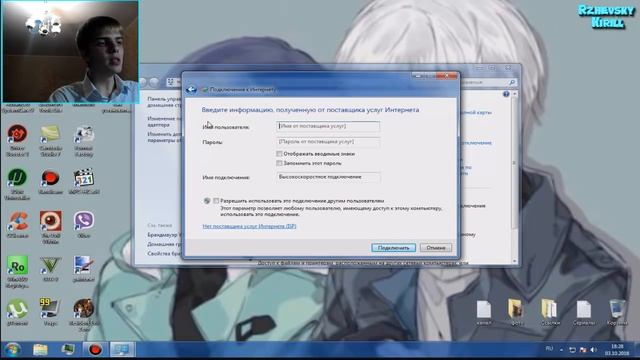640x360 pixels.
Task: Open the Viber desktop shortcut
Action: 84,225
